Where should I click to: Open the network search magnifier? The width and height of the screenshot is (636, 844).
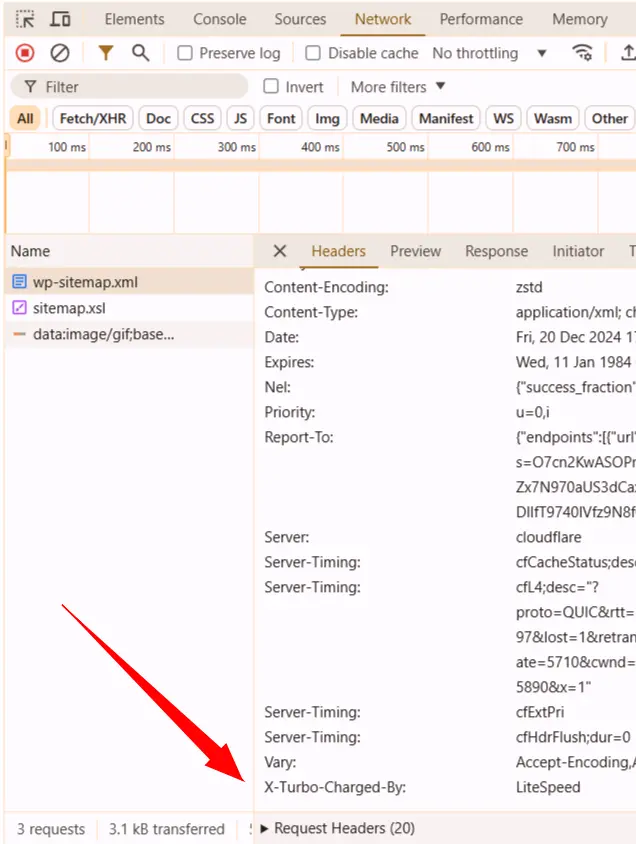[x=141, y=53]
